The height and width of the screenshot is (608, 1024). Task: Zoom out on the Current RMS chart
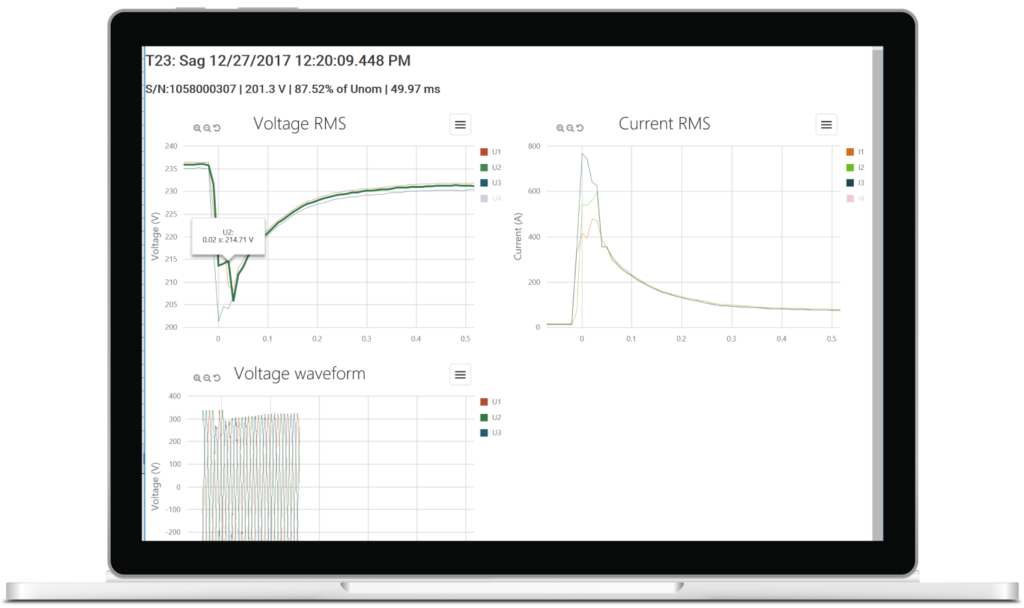570,129
